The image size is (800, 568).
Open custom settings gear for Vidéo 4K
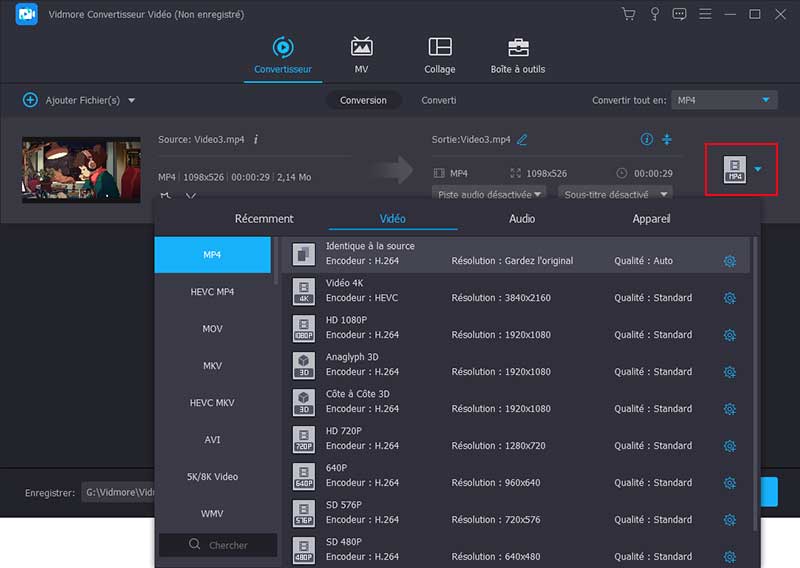[729, 298]
